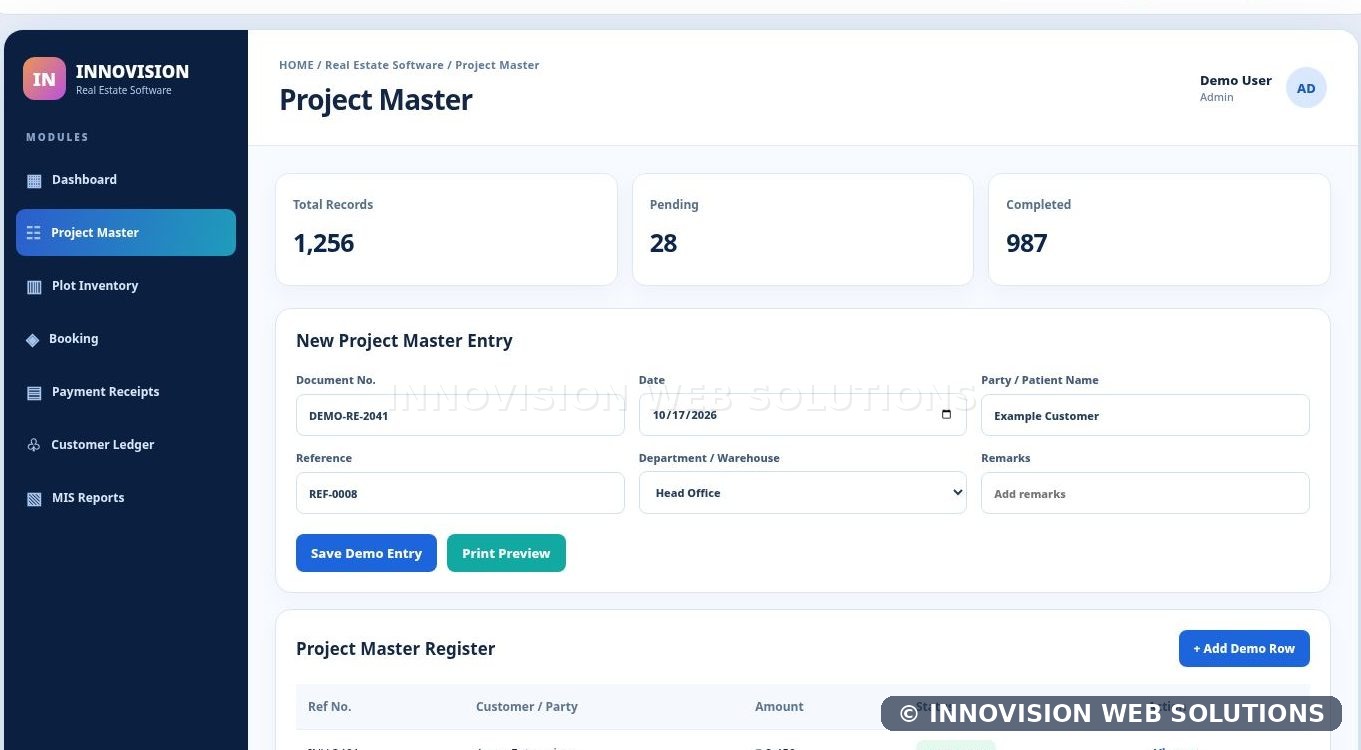Click the Customer / Party column header

[527, 707]
